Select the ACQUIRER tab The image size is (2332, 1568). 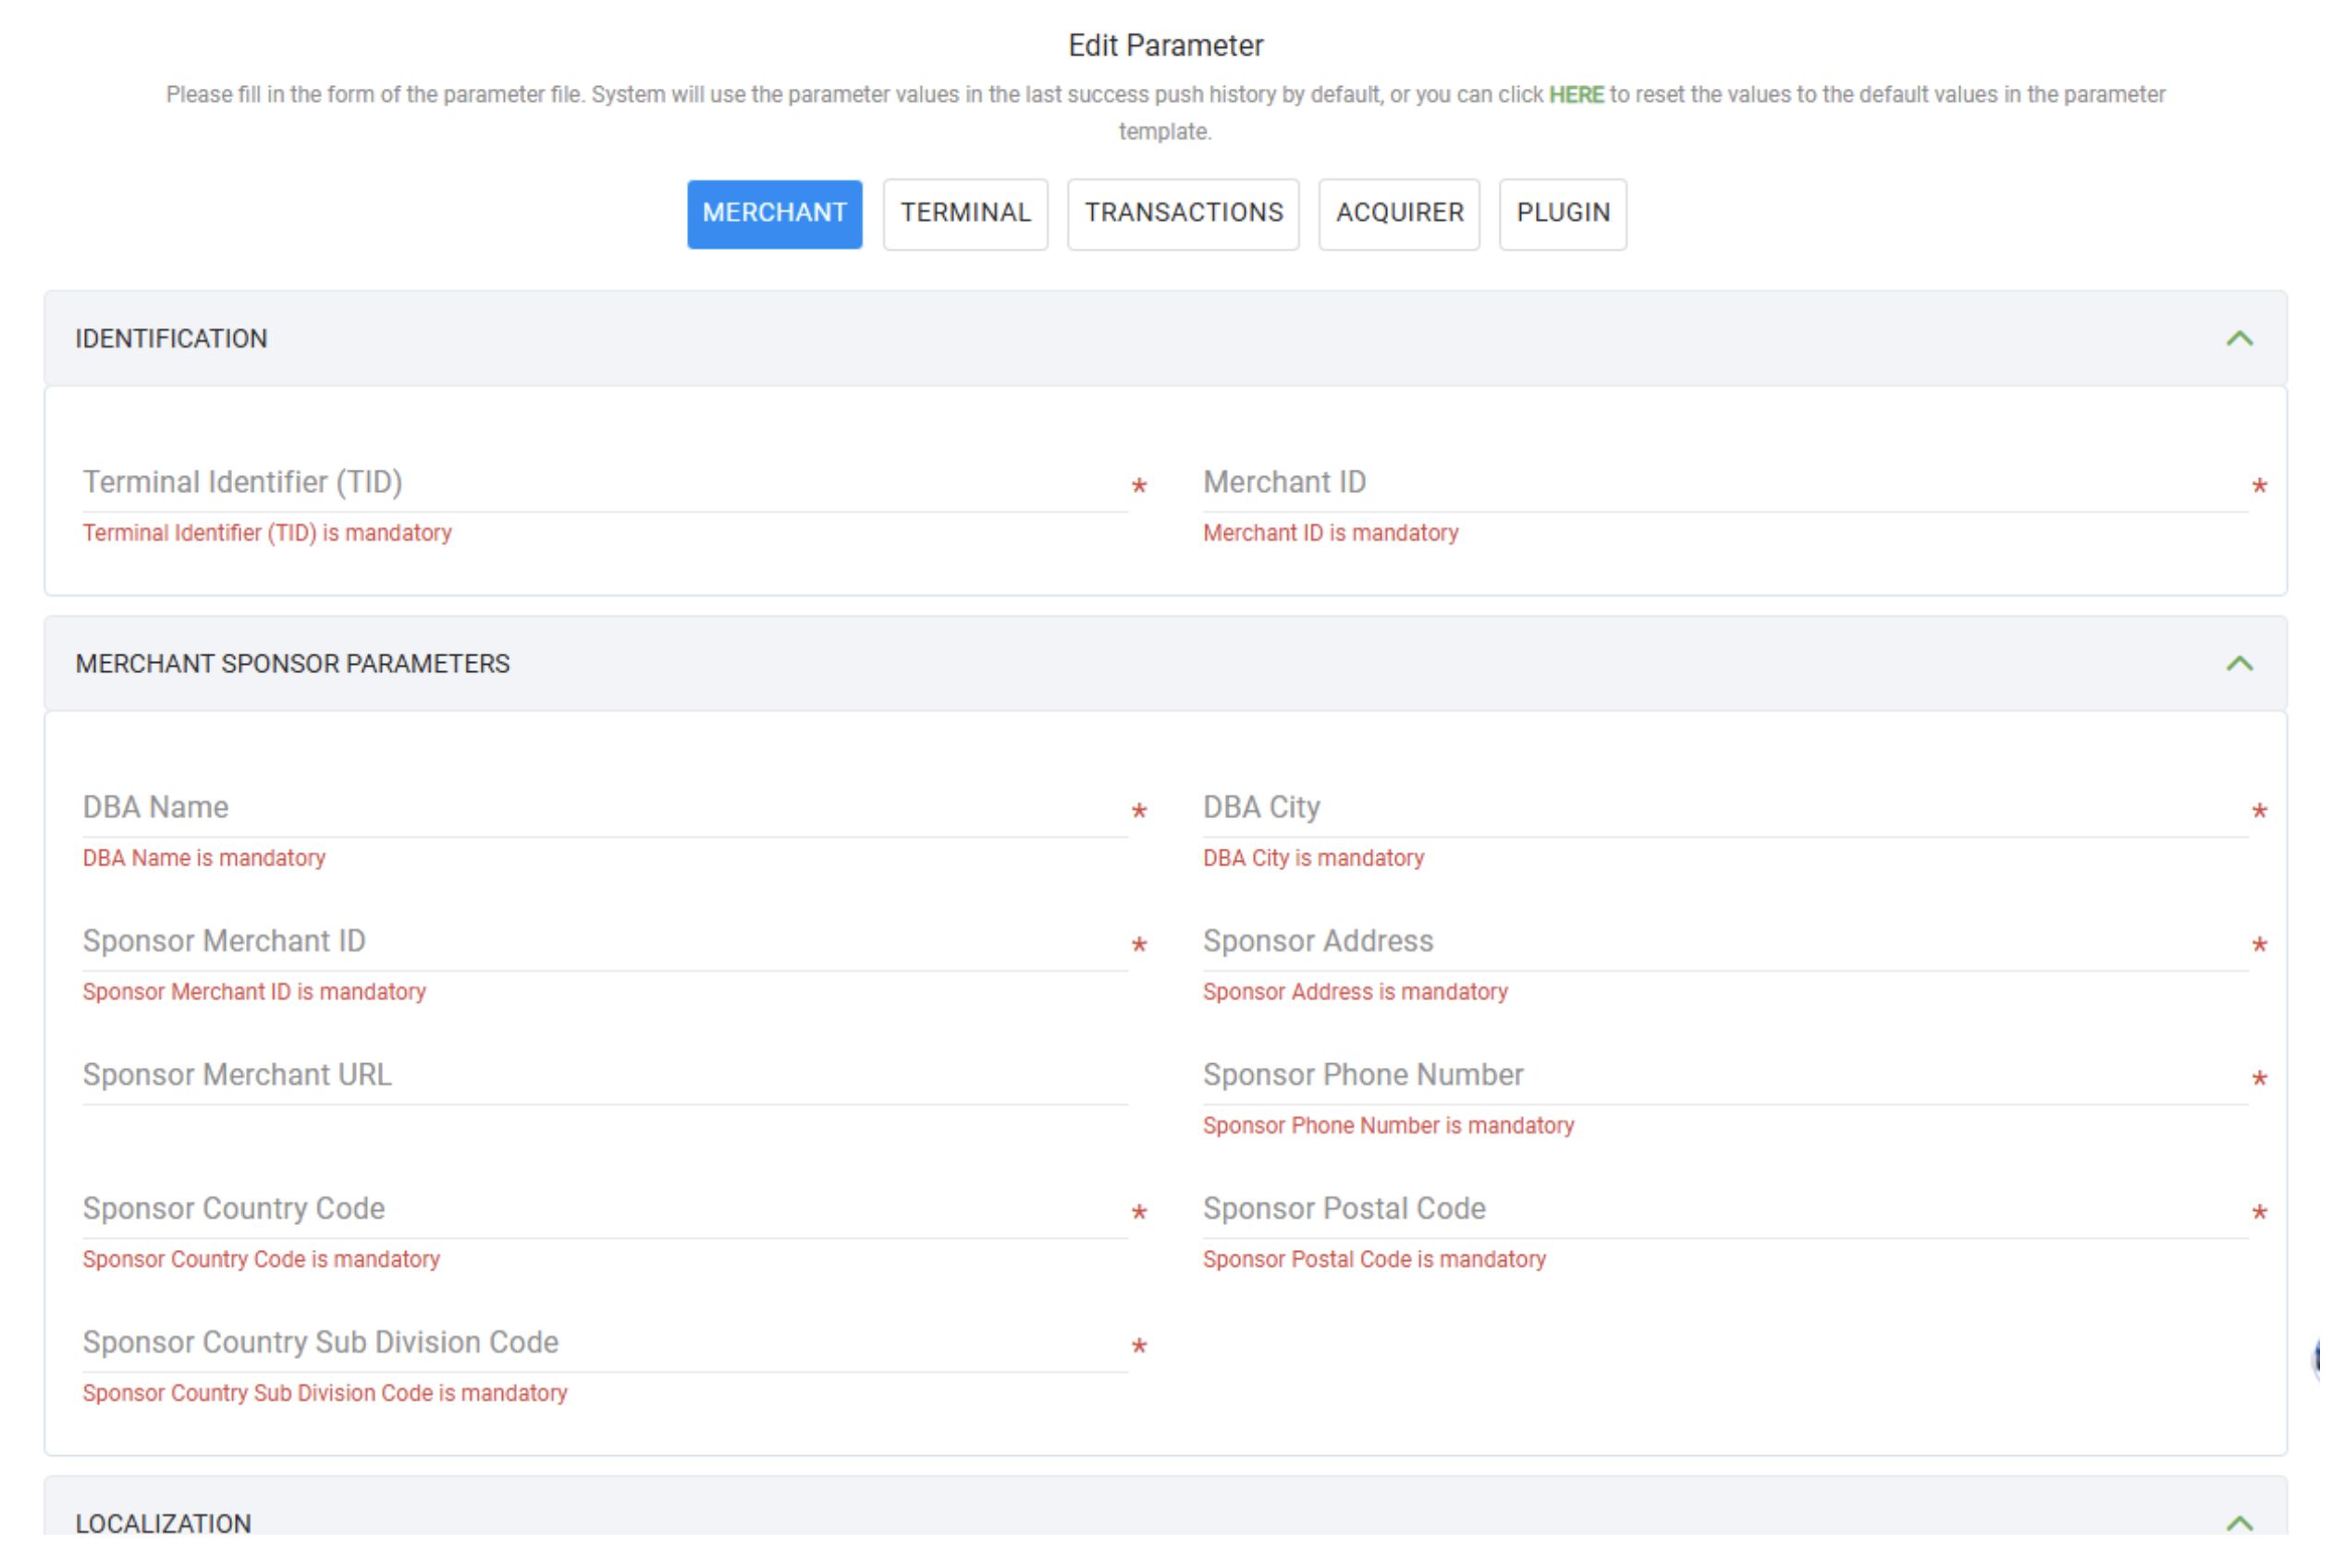tap(1398, 213)
